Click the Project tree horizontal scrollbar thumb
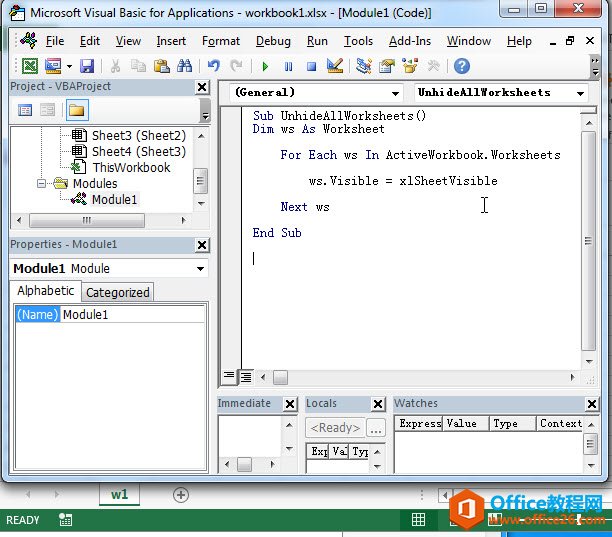This screenshot has width=612, height=537. point(87,220)
